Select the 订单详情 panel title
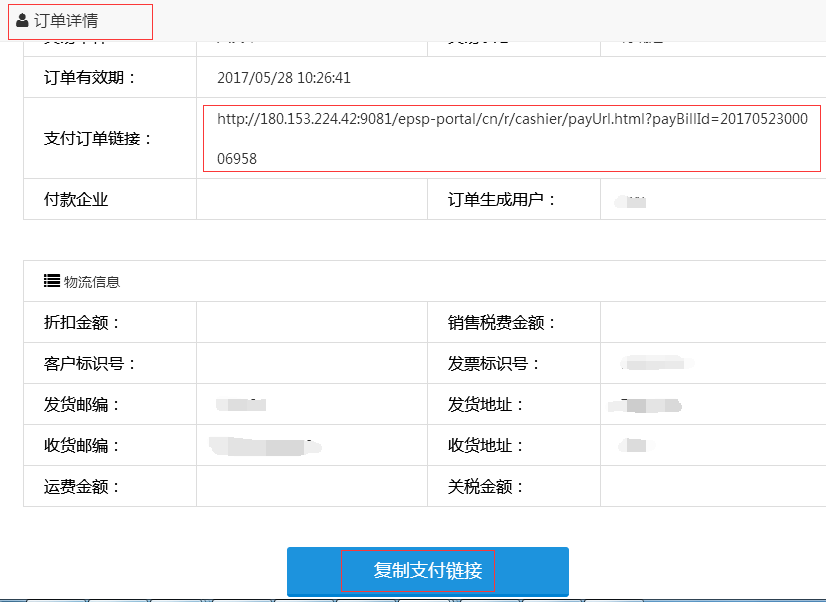 [66, 21]
